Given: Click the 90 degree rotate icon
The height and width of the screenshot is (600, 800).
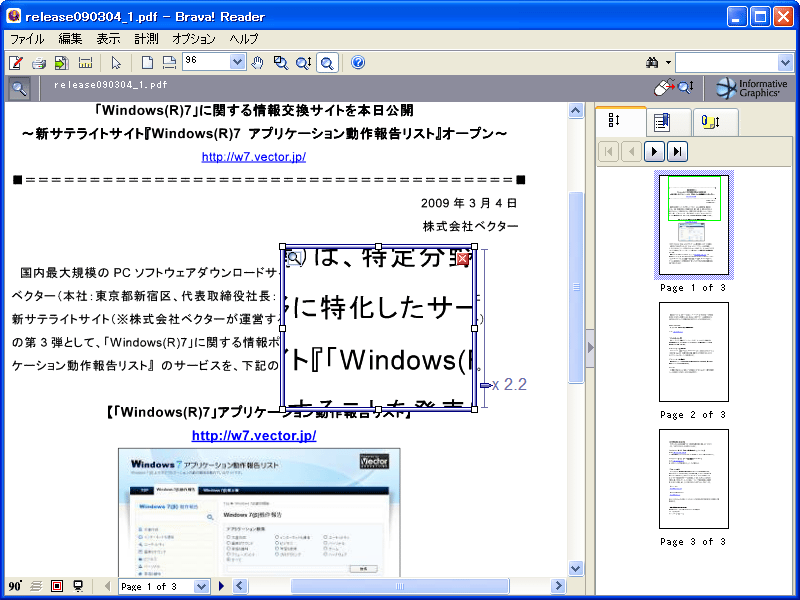Looking at the screenshot, I should 15,586.
